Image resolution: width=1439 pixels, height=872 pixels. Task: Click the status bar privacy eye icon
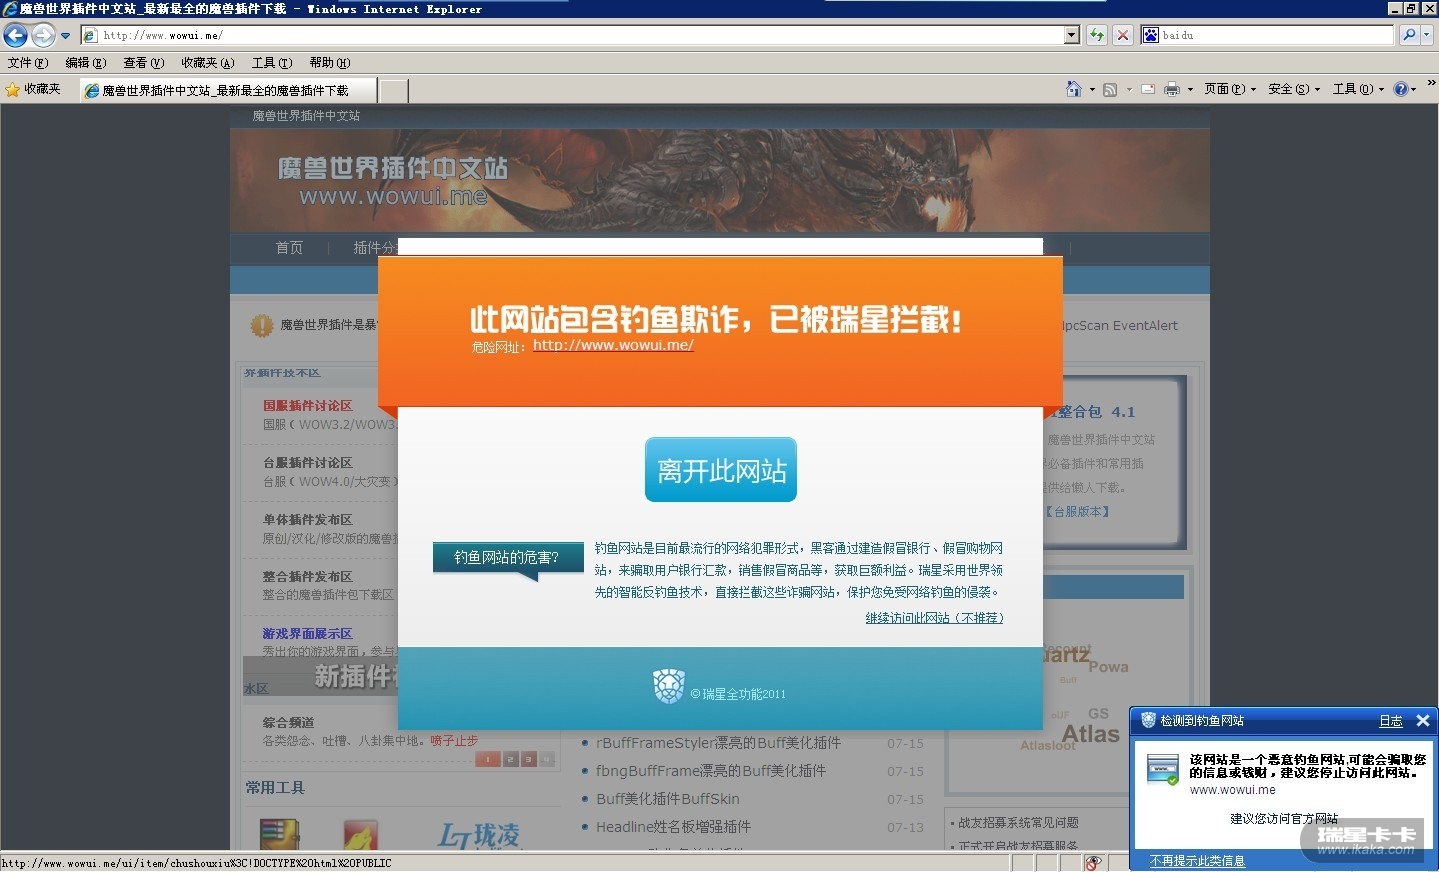click(x=1094, y=863)
